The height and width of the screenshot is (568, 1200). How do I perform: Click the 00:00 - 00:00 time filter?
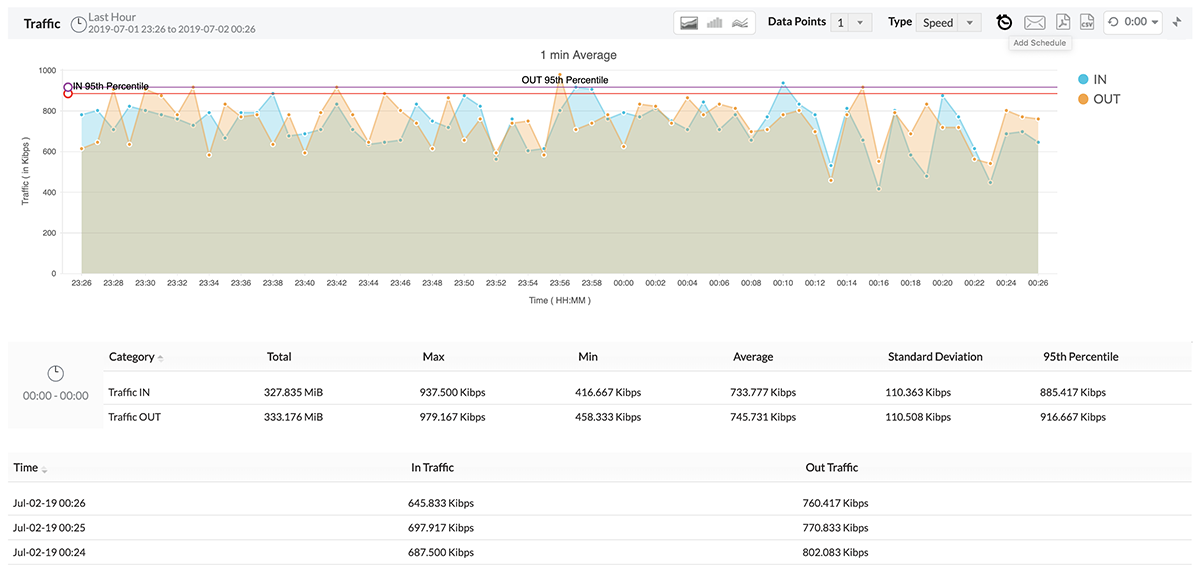pyautogui.click(x=56, y=395)
